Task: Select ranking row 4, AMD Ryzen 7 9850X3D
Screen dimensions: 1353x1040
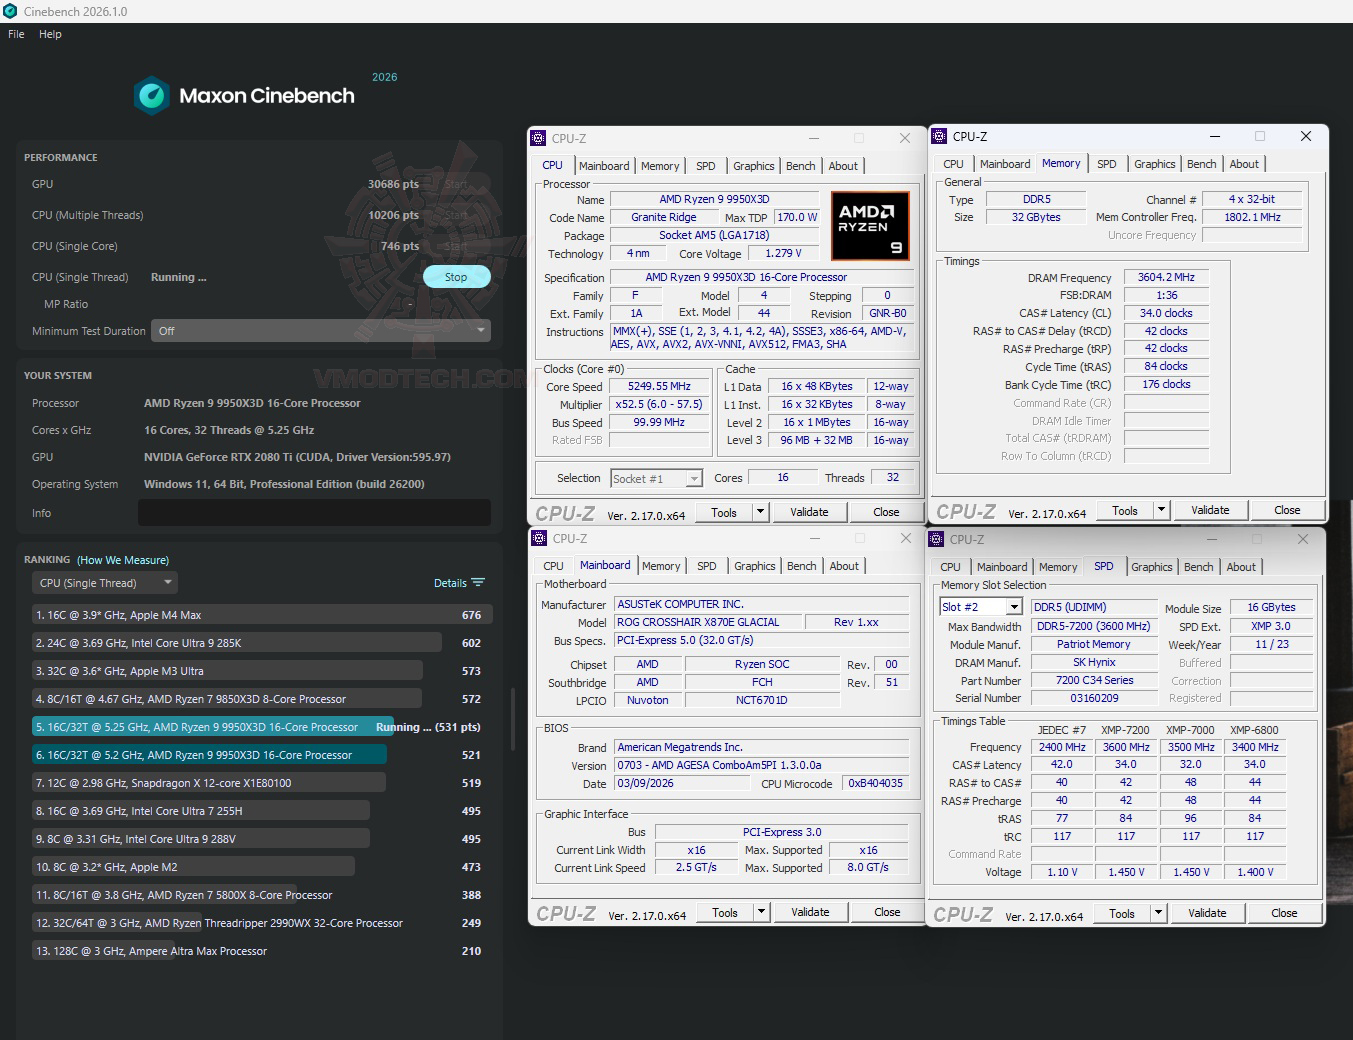Action: [x=262, y=699]
